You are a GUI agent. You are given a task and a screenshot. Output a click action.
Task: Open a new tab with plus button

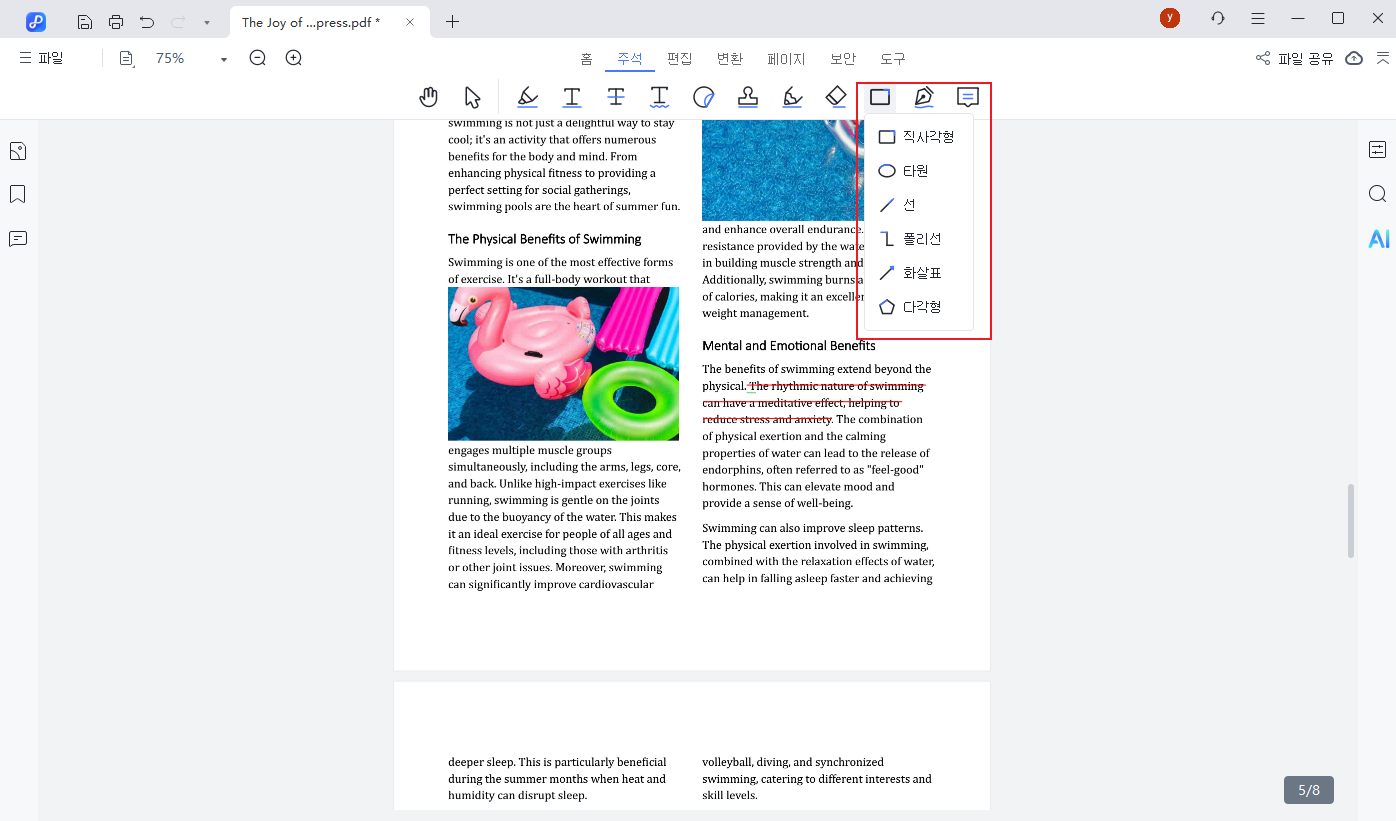(x=452, y=22)
